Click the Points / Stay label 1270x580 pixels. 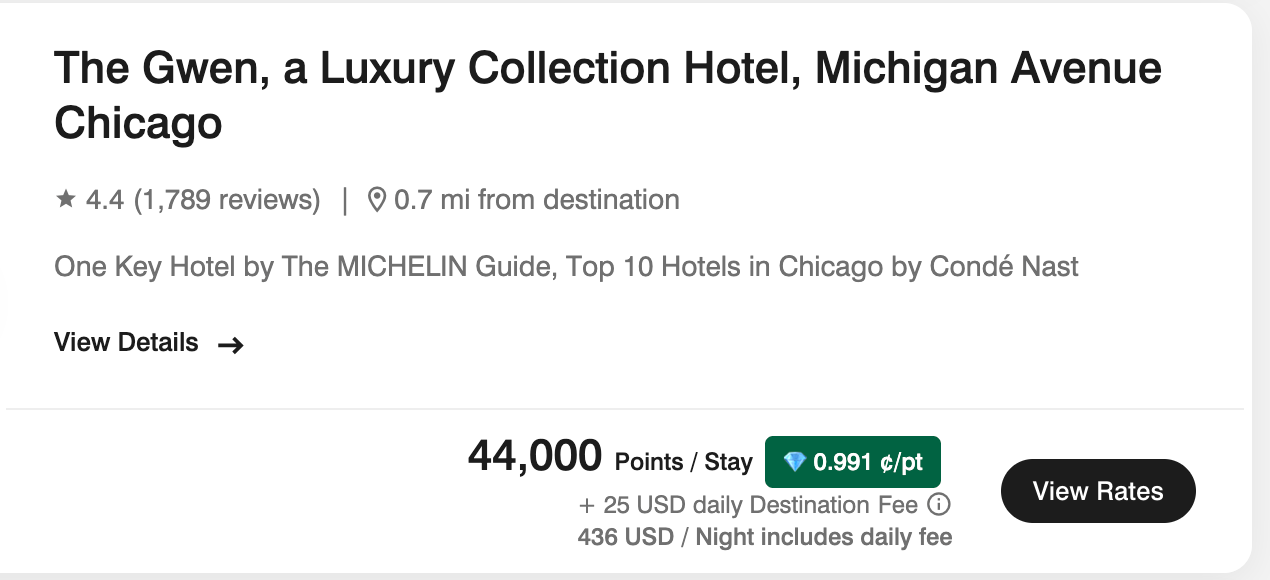pyautogui.click(x=683, y=462)
